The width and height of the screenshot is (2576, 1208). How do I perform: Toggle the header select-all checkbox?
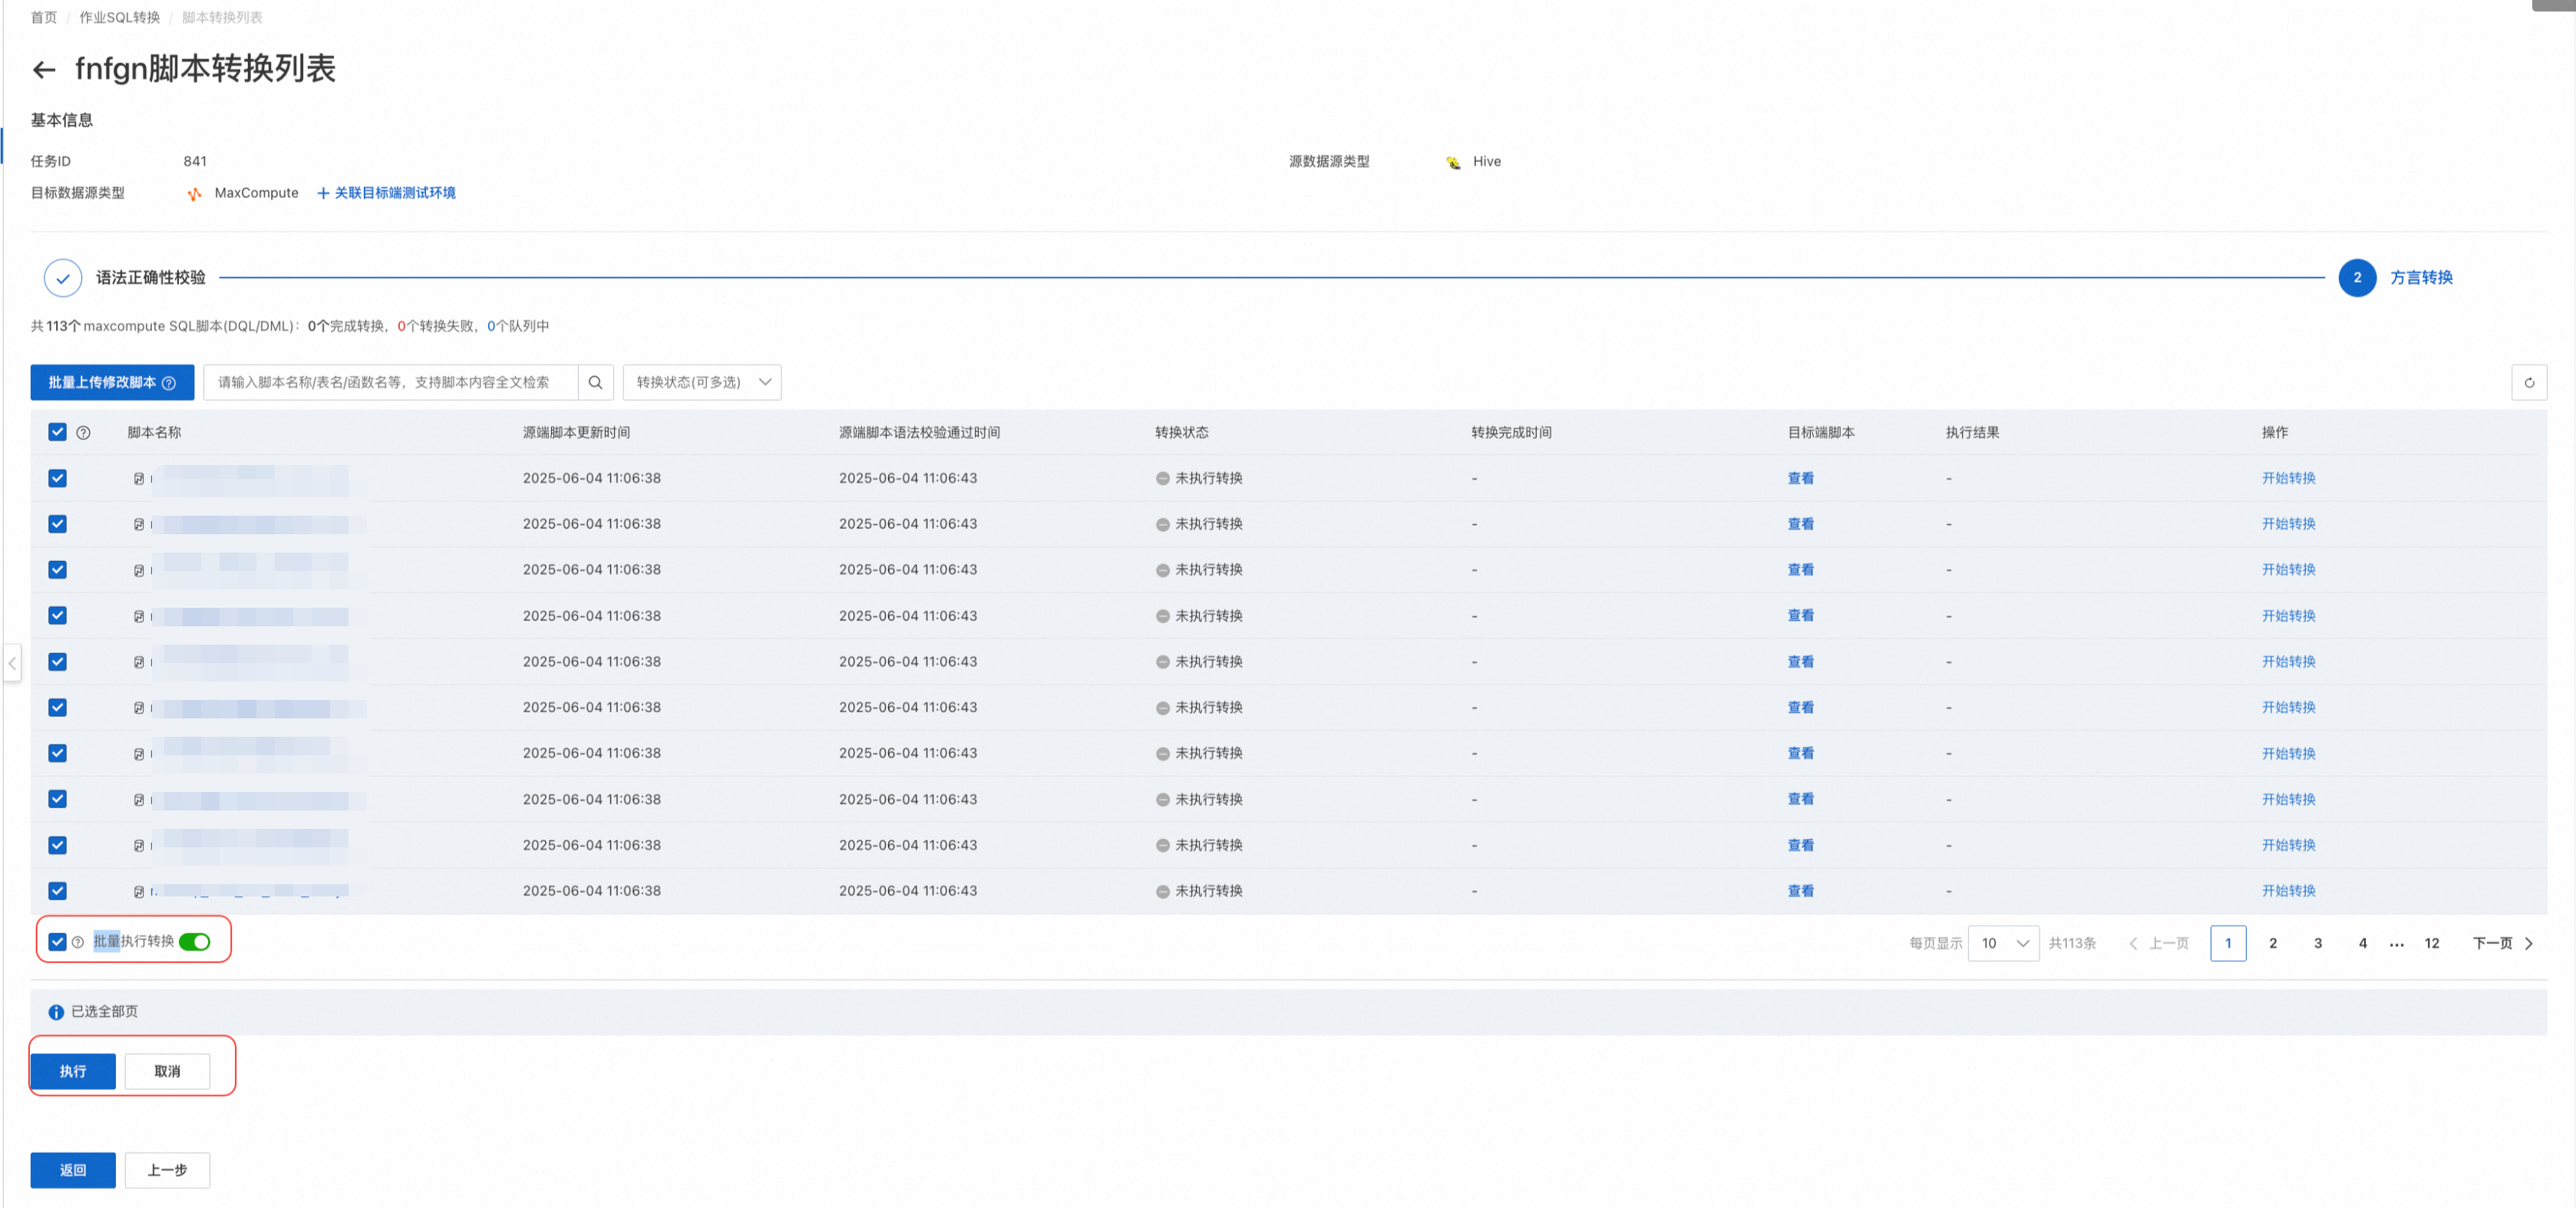(x=57, y=432)
